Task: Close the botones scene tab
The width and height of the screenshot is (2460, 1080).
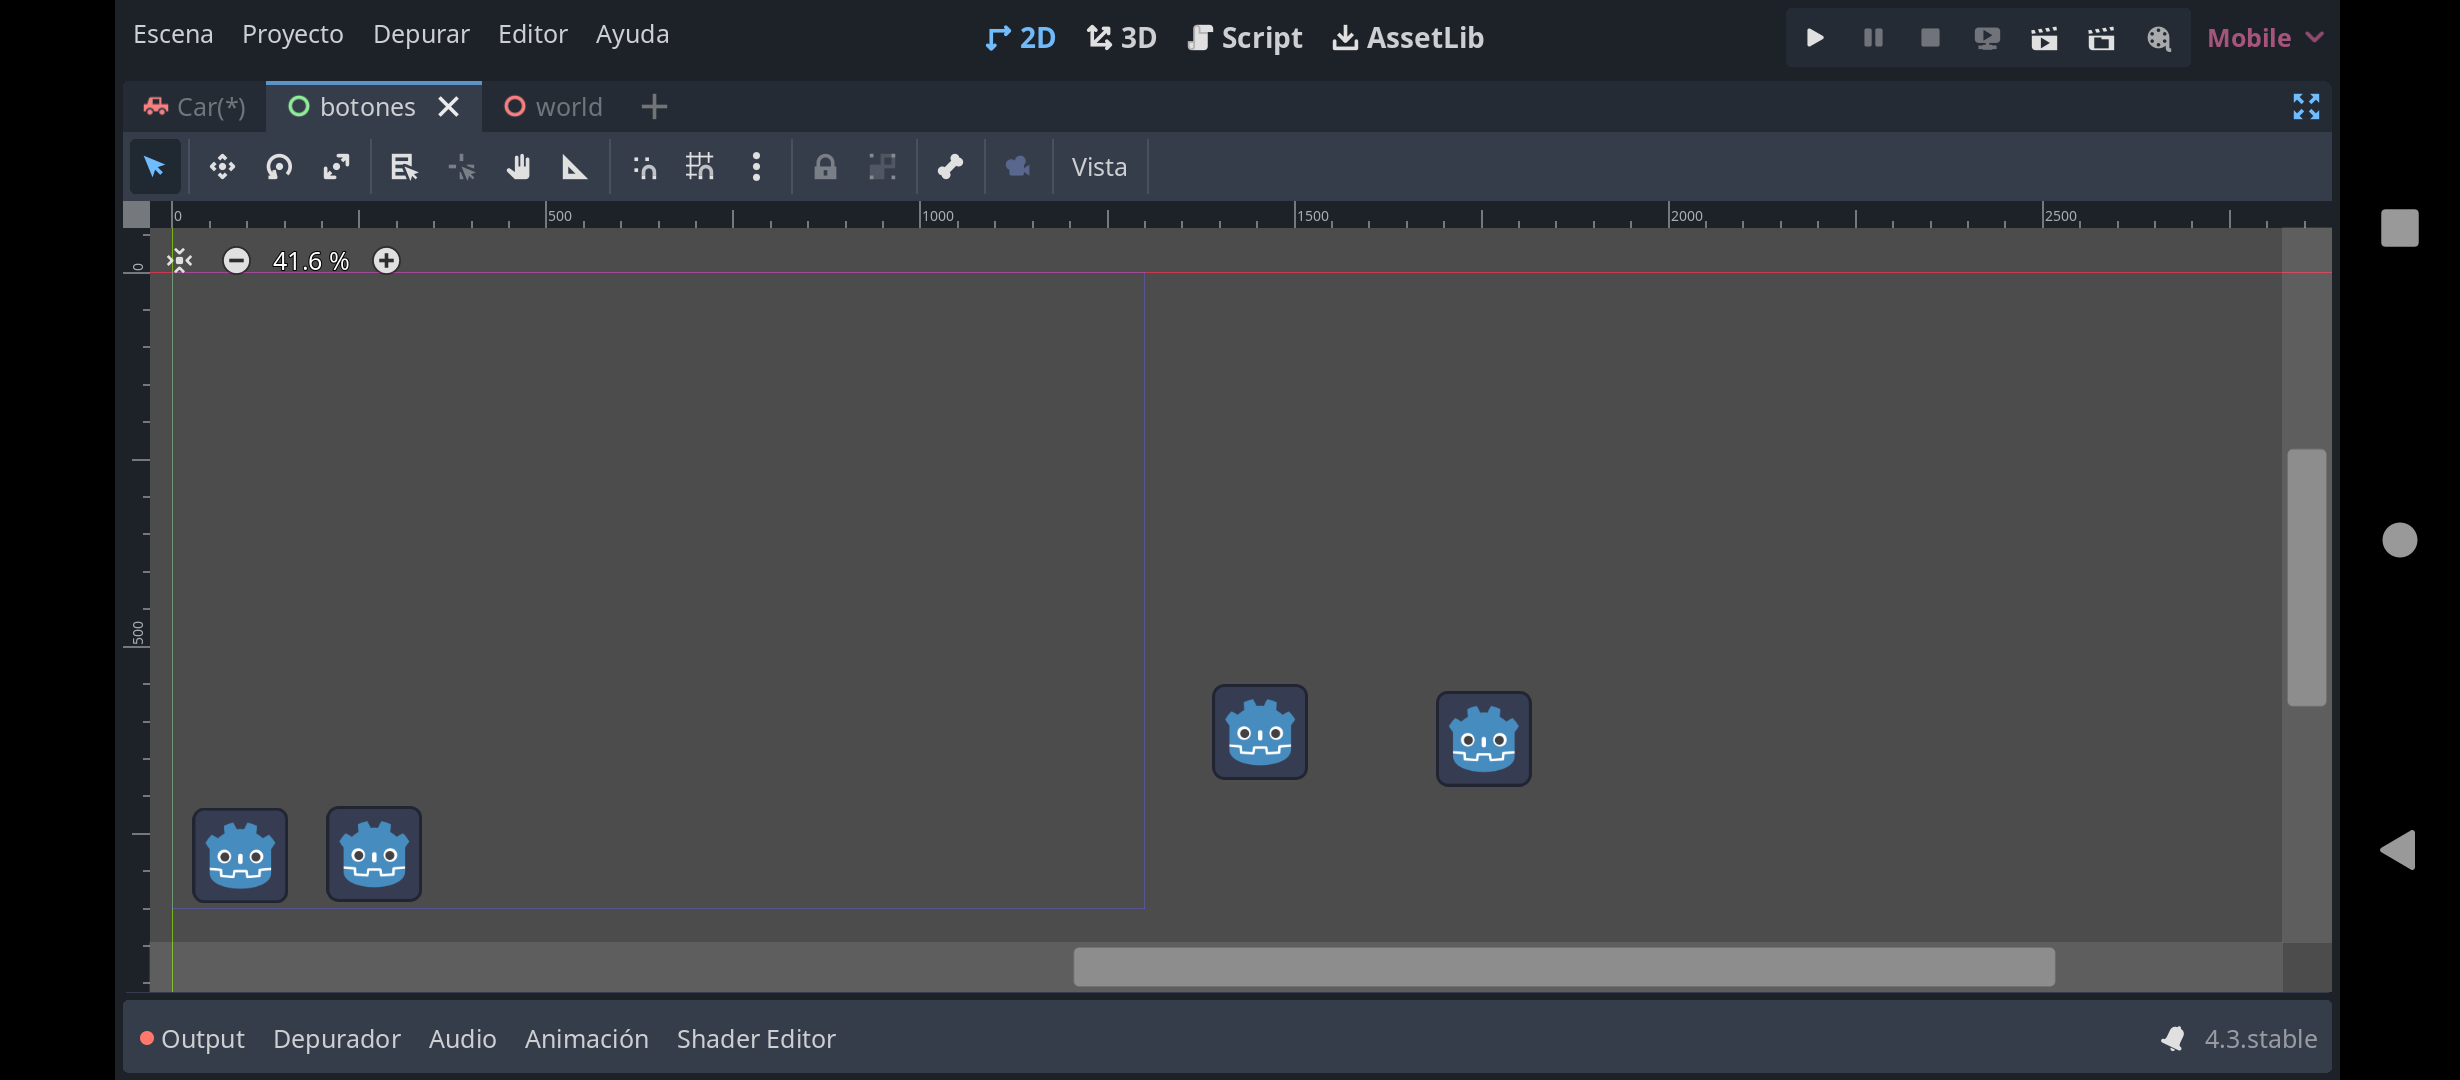Action: click(449, 107)
